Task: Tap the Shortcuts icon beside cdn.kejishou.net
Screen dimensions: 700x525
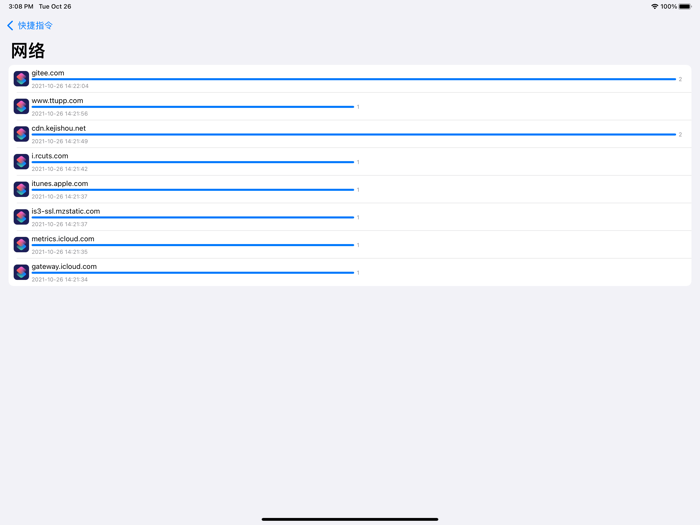Action: point(21,134)
